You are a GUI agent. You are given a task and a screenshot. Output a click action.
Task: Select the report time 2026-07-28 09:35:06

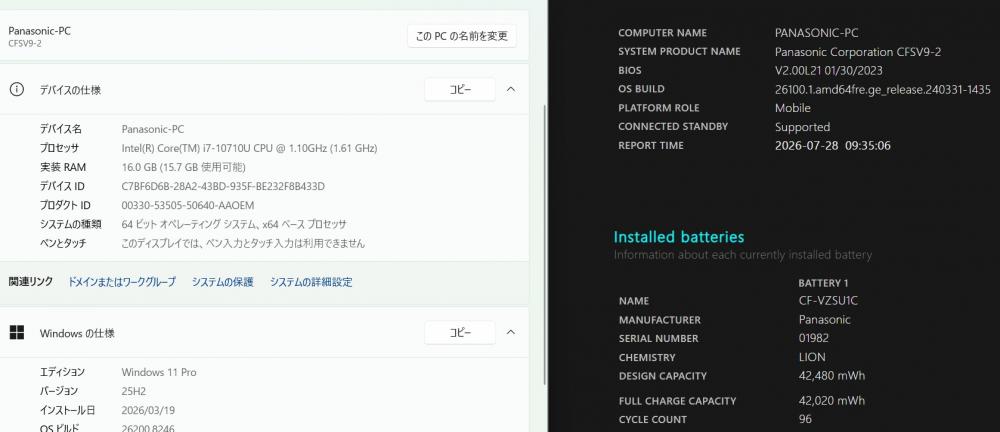click(833, 145)
